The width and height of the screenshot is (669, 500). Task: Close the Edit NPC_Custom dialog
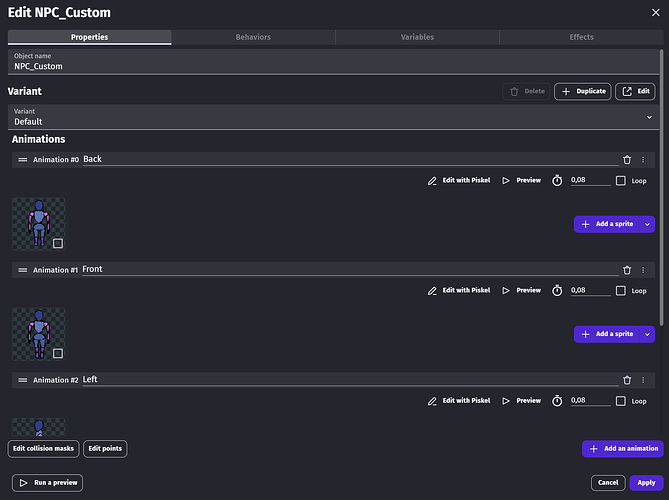pyautogui.click(x=656, y=13)
